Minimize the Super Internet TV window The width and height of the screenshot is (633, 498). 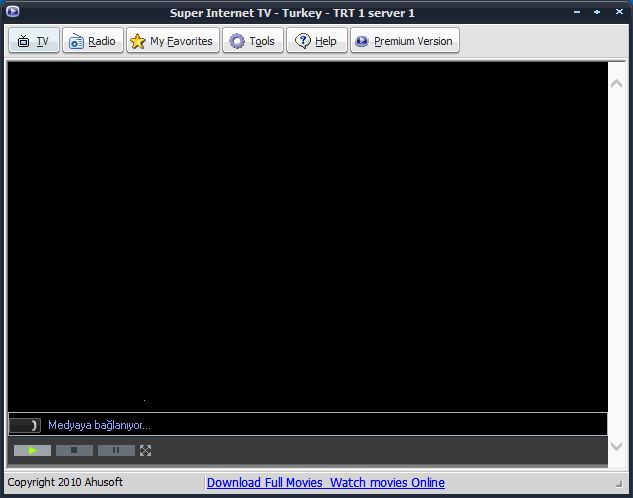coord(577,12)
